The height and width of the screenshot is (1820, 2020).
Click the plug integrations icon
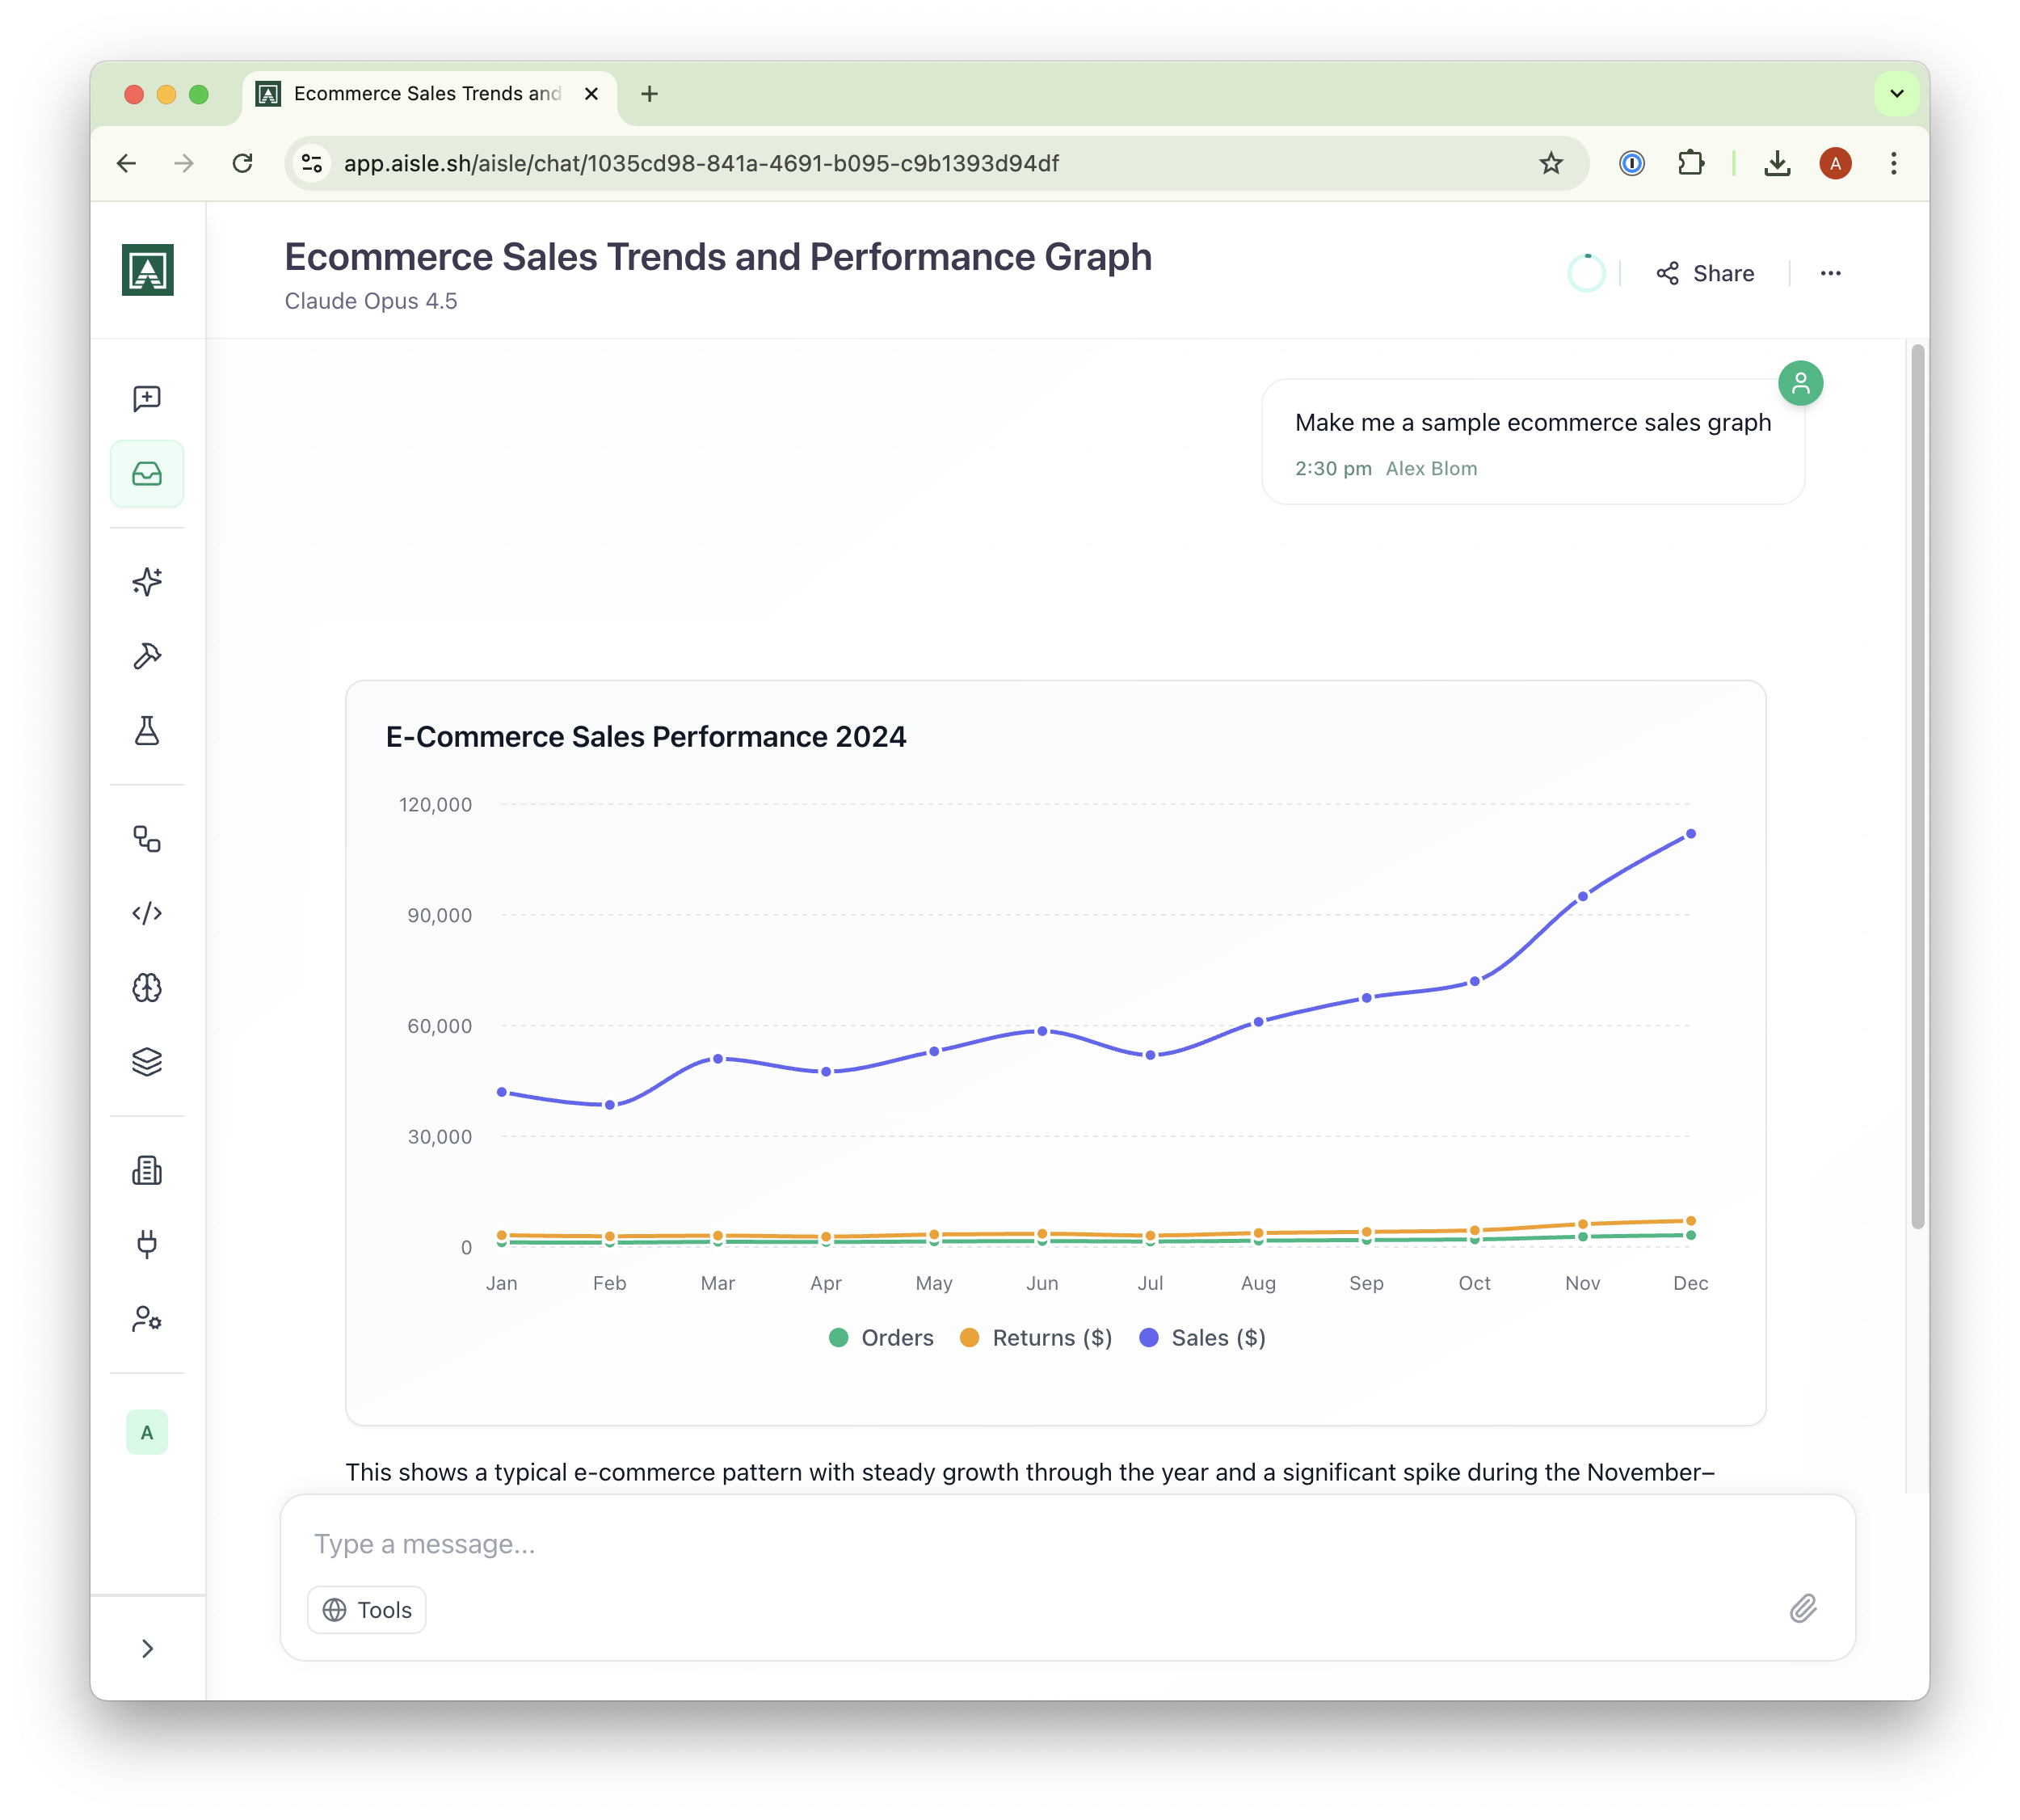point(147,1244)
